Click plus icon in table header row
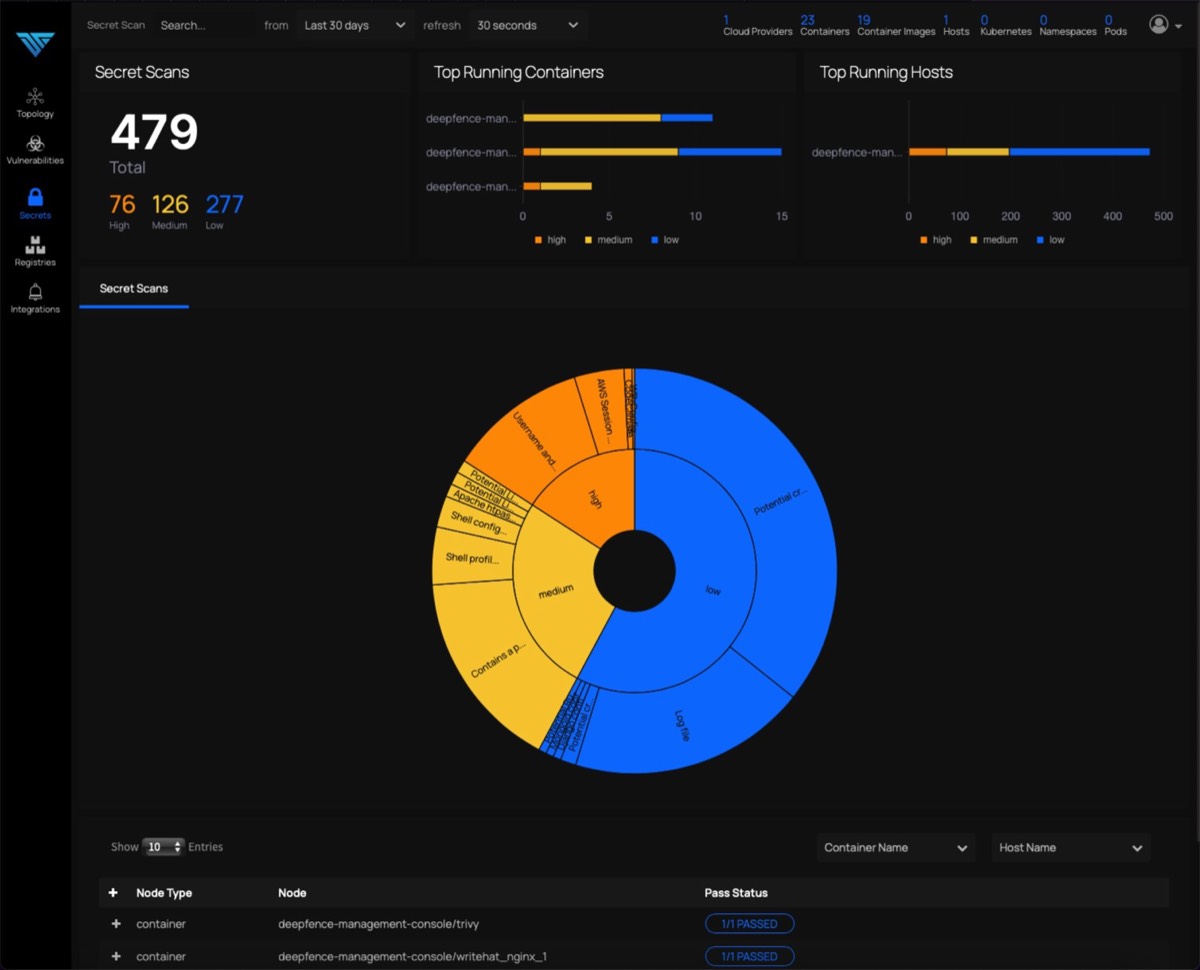The width and height of the screenshot is (1200, 970). tap(113, 893)
